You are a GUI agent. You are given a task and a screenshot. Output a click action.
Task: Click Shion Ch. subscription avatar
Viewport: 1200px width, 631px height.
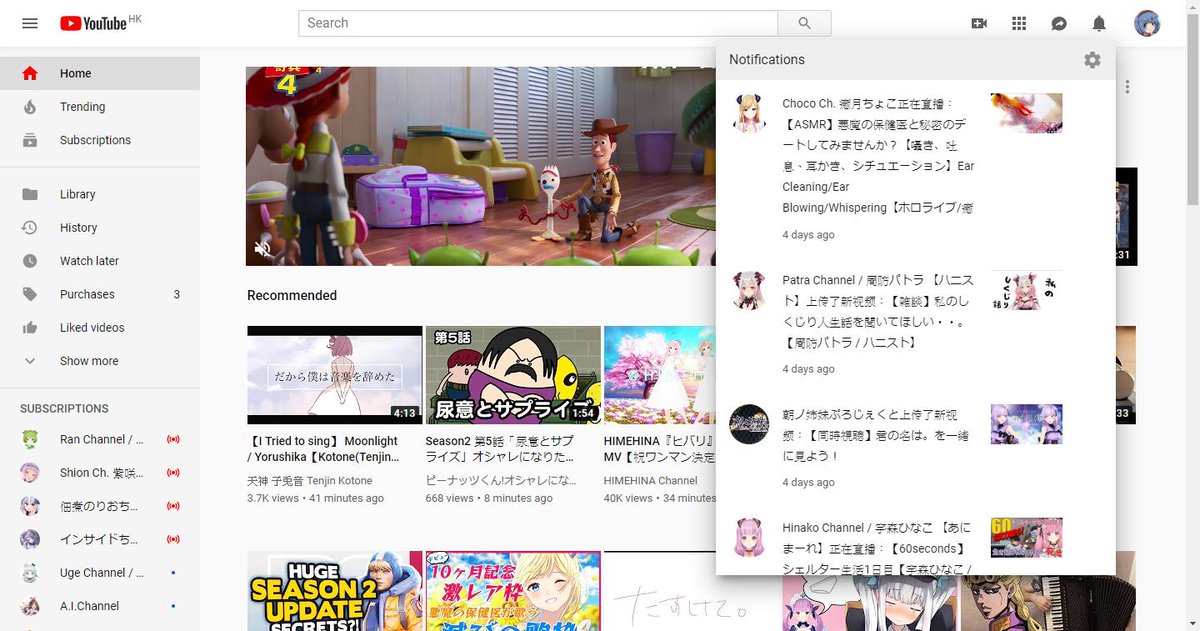point(31,473)
